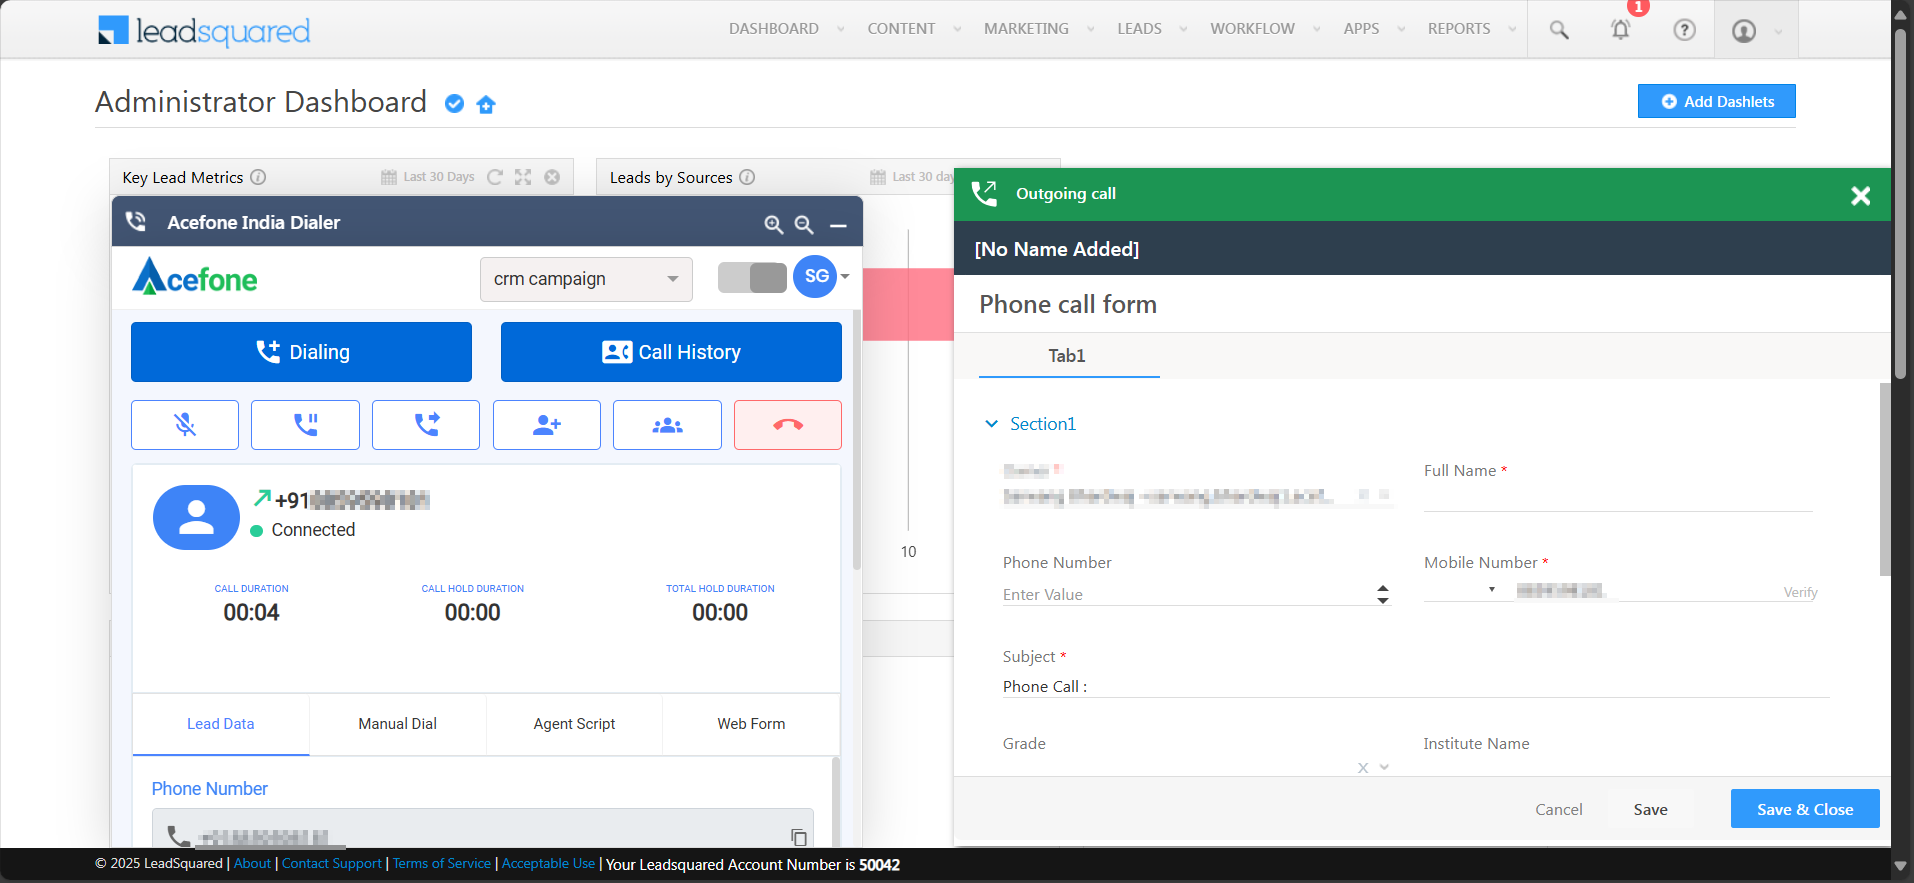
Task: Increment the Phone Number stepper arrows
Action: (1383, 589)
